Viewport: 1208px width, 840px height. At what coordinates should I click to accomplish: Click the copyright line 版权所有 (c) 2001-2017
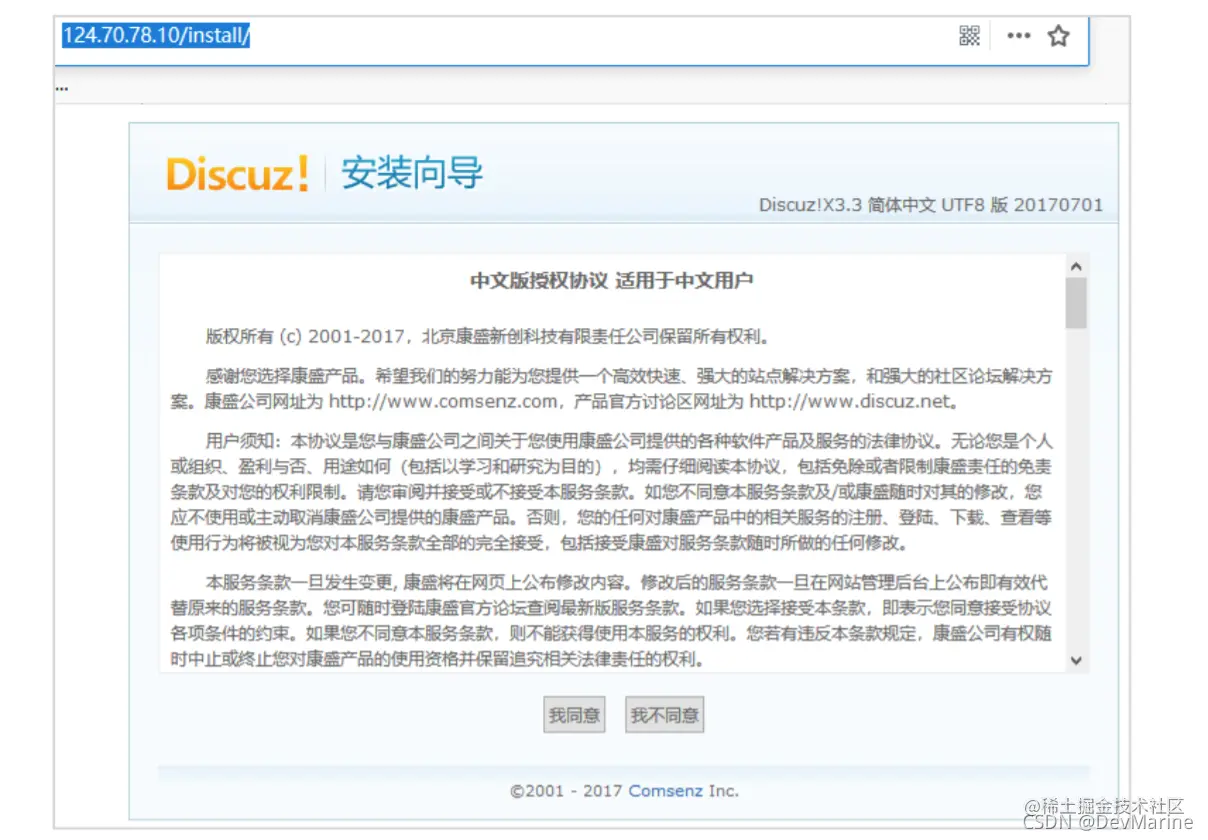click(x=487, y=336)
